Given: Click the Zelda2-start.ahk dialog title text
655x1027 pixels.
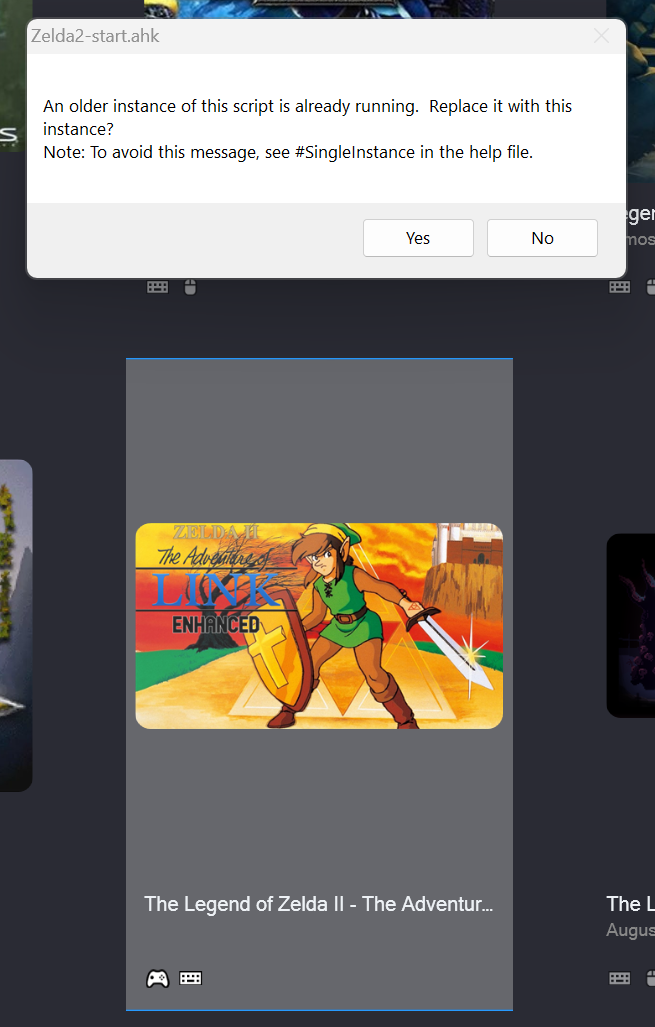Looking at the screenshot, I should 95,36.
